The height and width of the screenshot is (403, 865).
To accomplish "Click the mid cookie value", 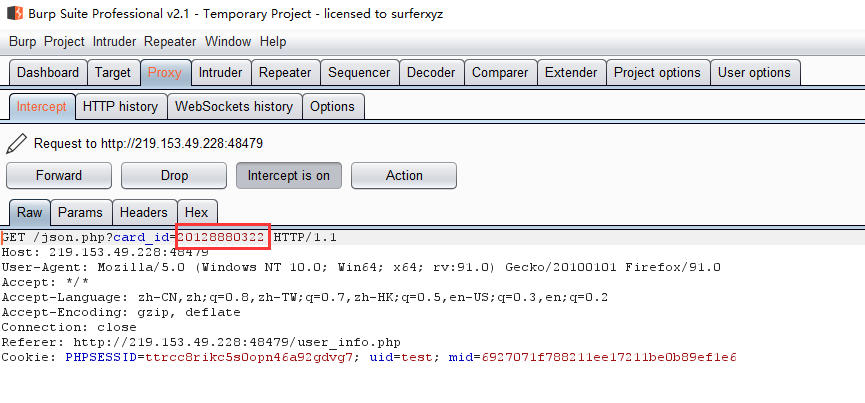I will click(609, 357).
